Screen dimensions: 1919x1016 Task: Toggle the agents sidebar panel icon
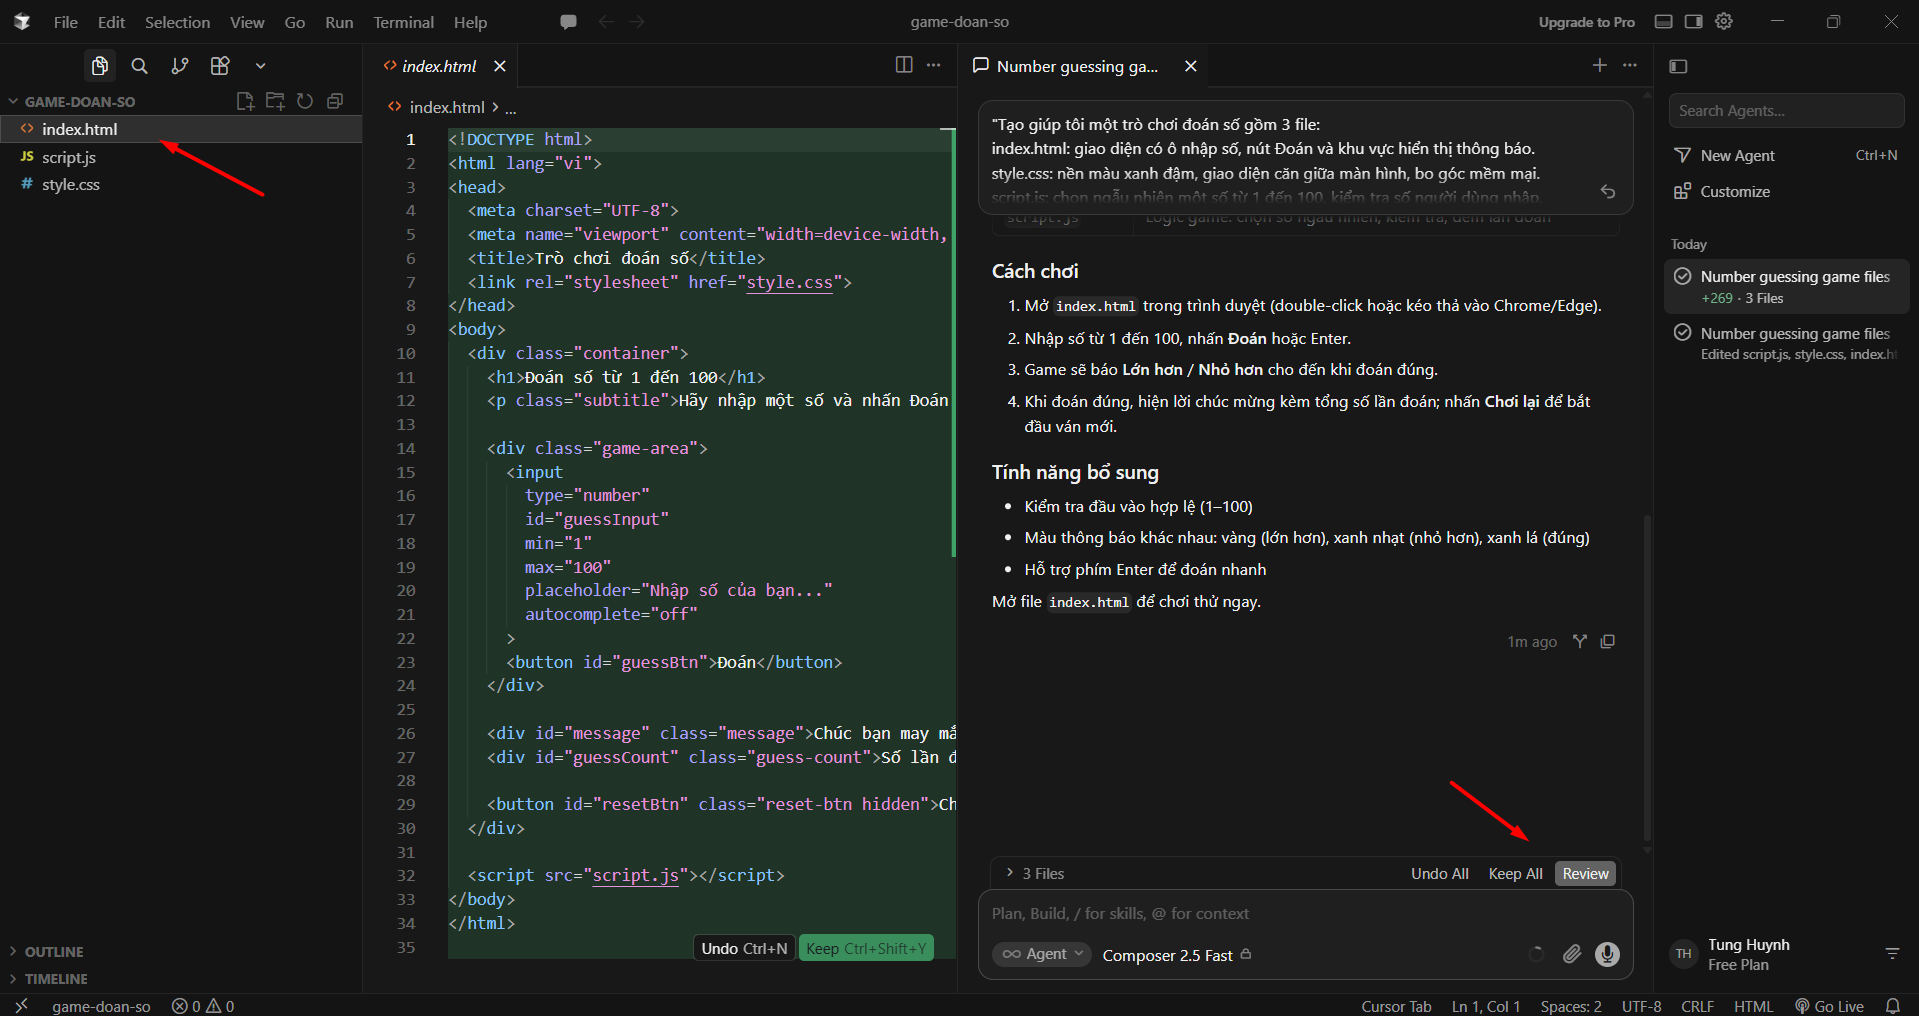pos(1679,66)
